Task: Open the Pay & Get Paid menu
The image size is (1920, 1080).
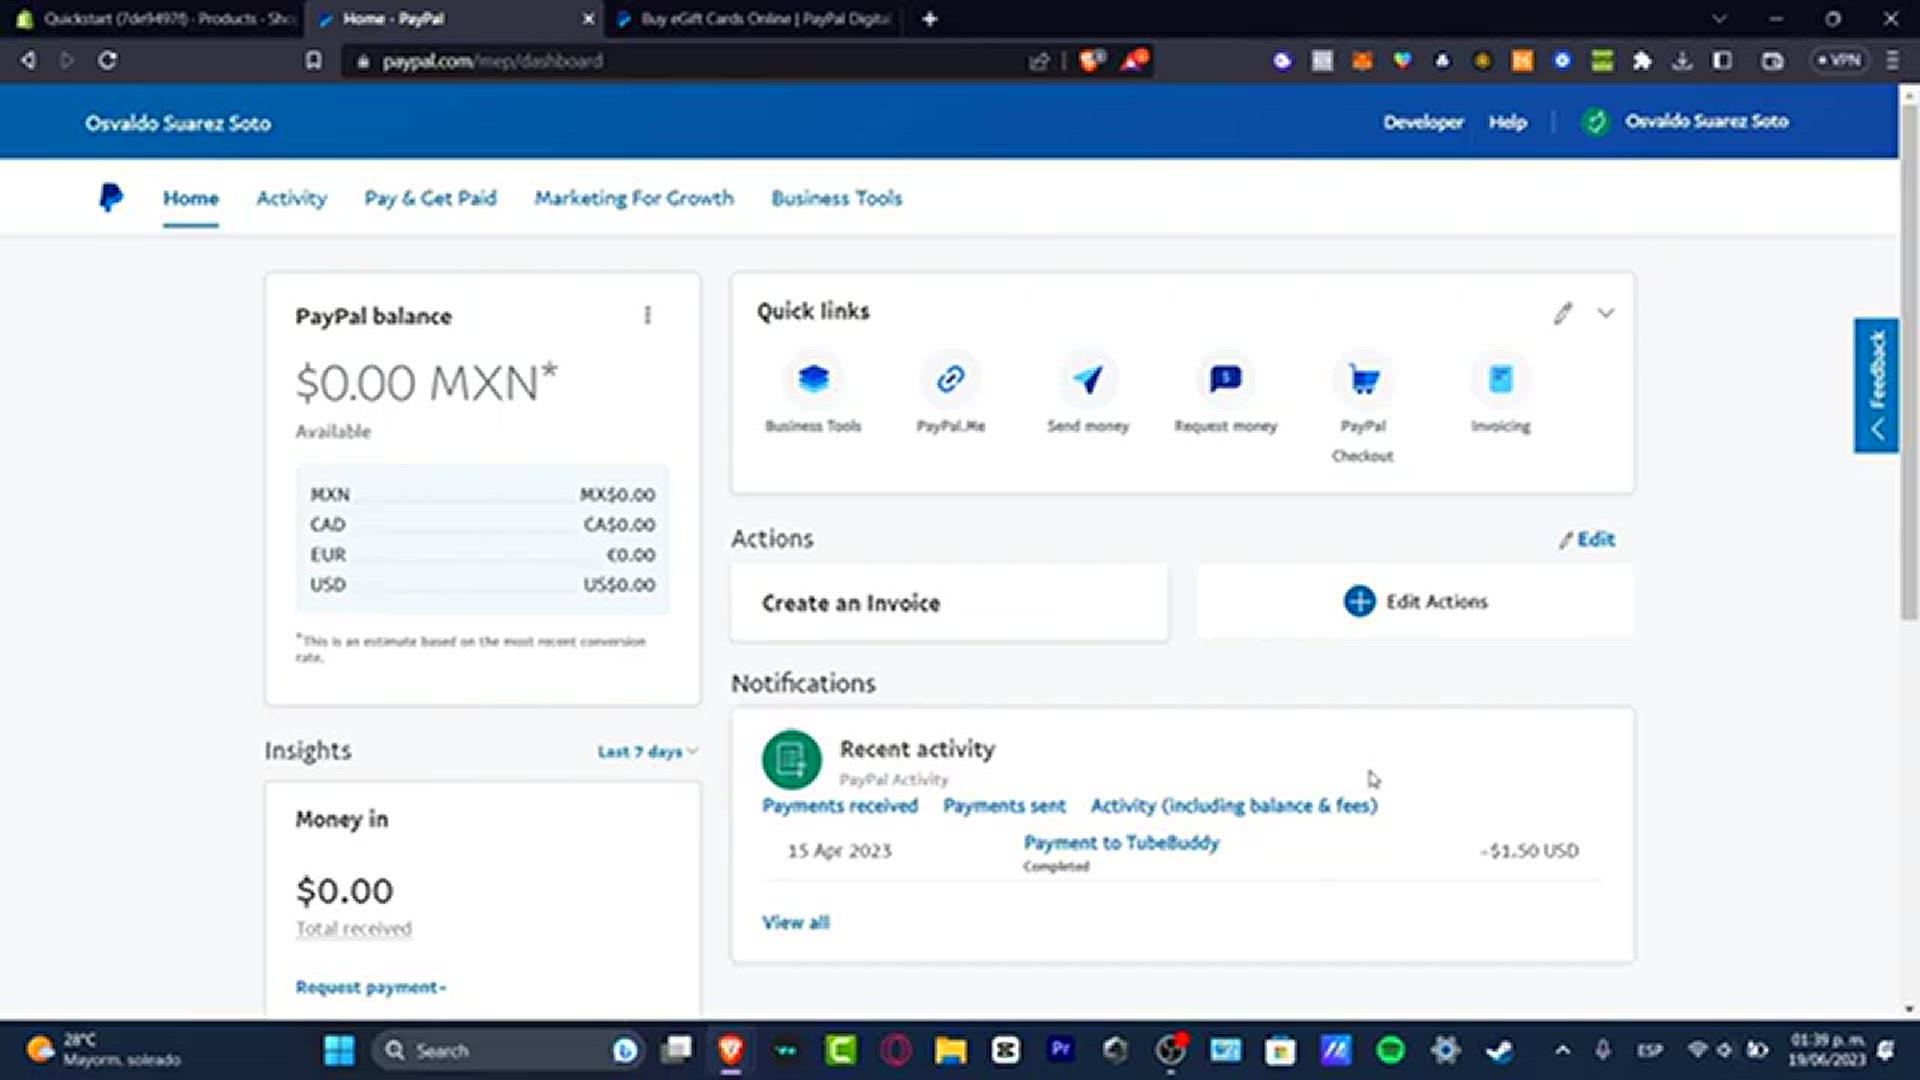Action: click(430, 198)
